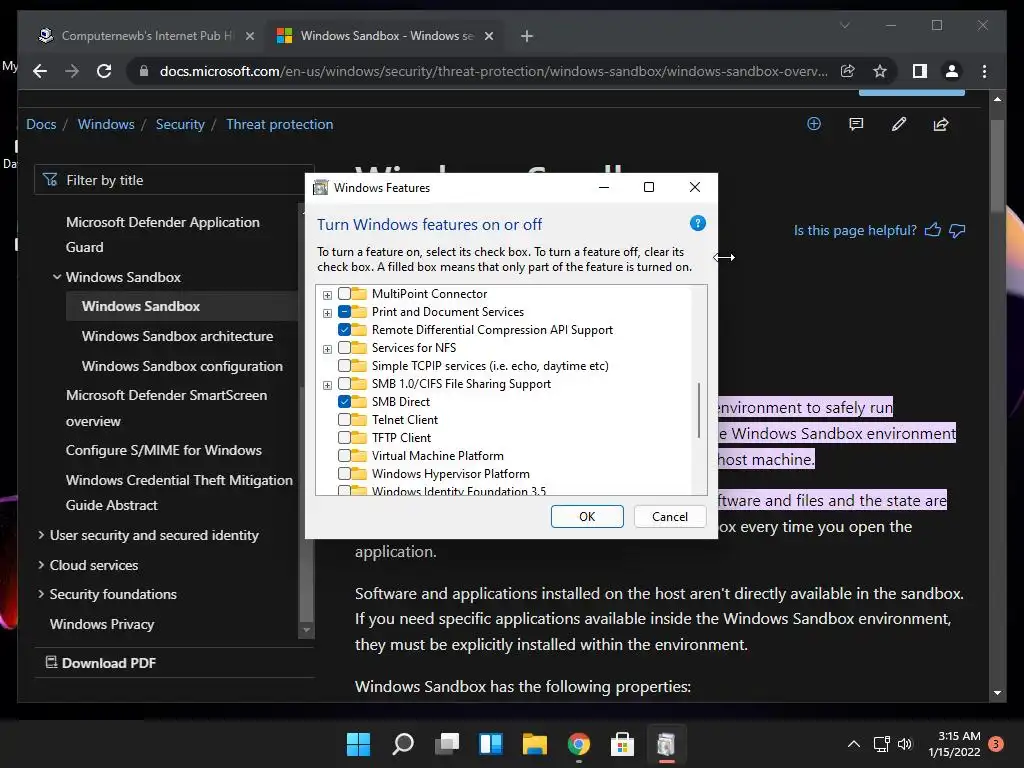Open the Windows Features help question icon
1024x768 pixels.
coord(697,223)
